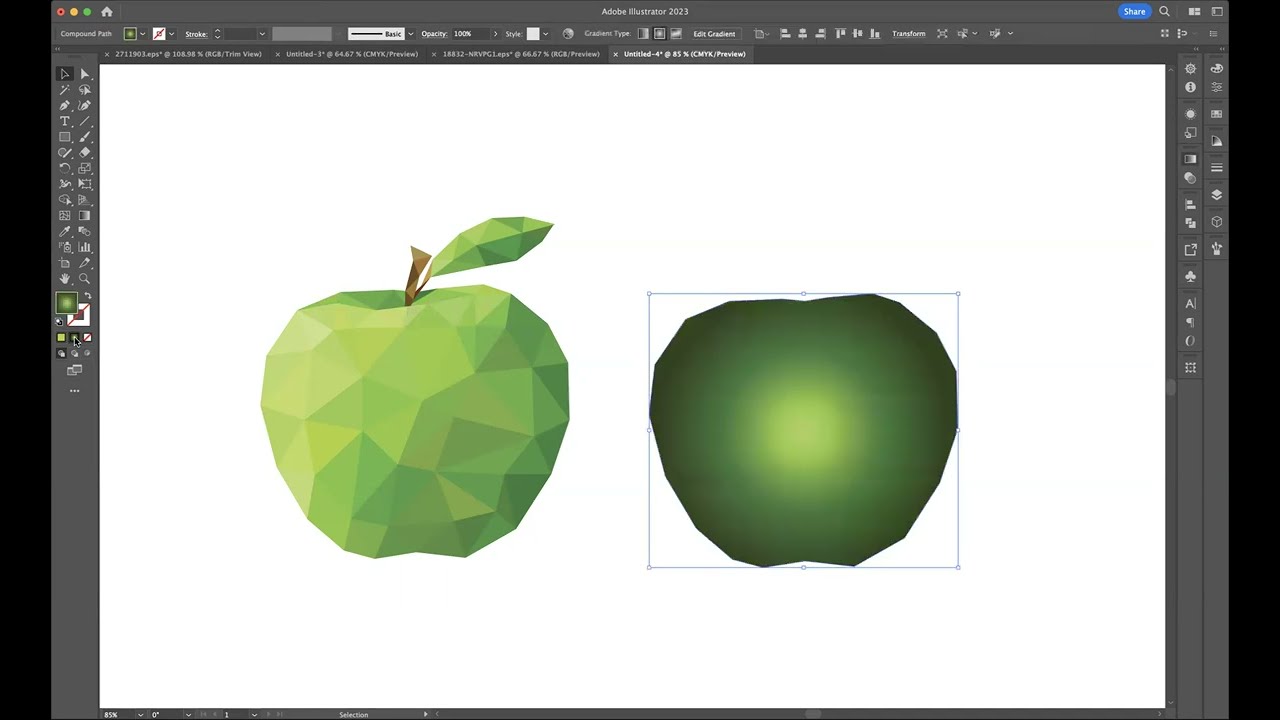Switch to the 2711903.eps document tab
1280x720 pixels.
pyautogui.click(x=188, y=54)
